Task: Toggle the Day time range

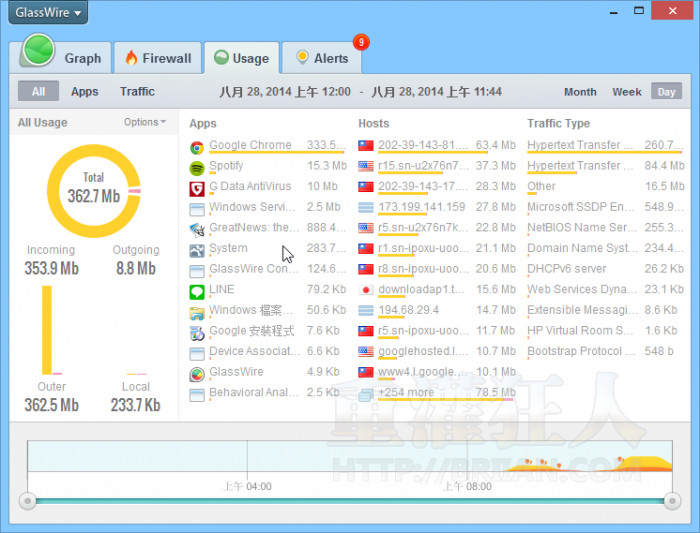Action: point(666,91)
